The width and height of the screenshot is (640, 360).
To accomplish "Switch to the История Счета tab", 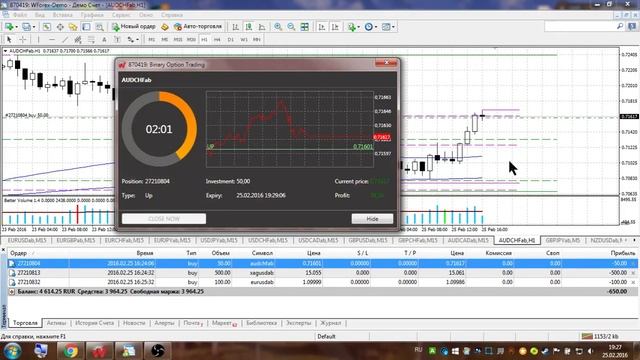I will tap(94, 323).
